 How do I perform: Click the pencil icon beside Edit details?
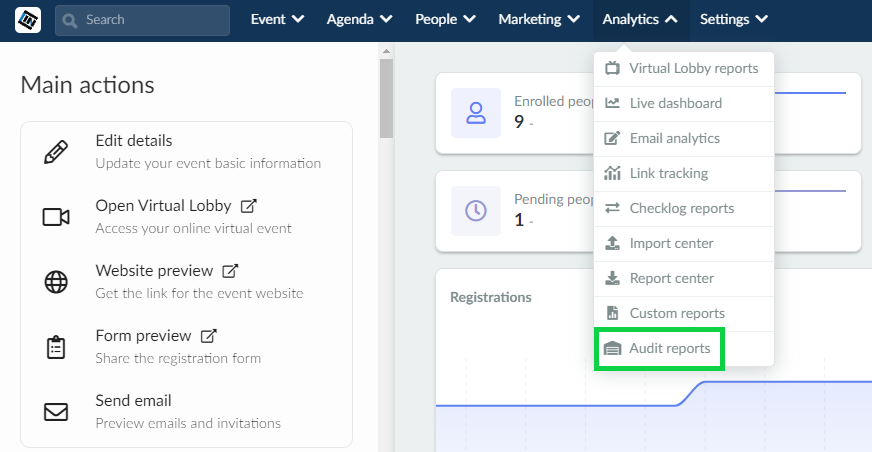tap(56, 152)
